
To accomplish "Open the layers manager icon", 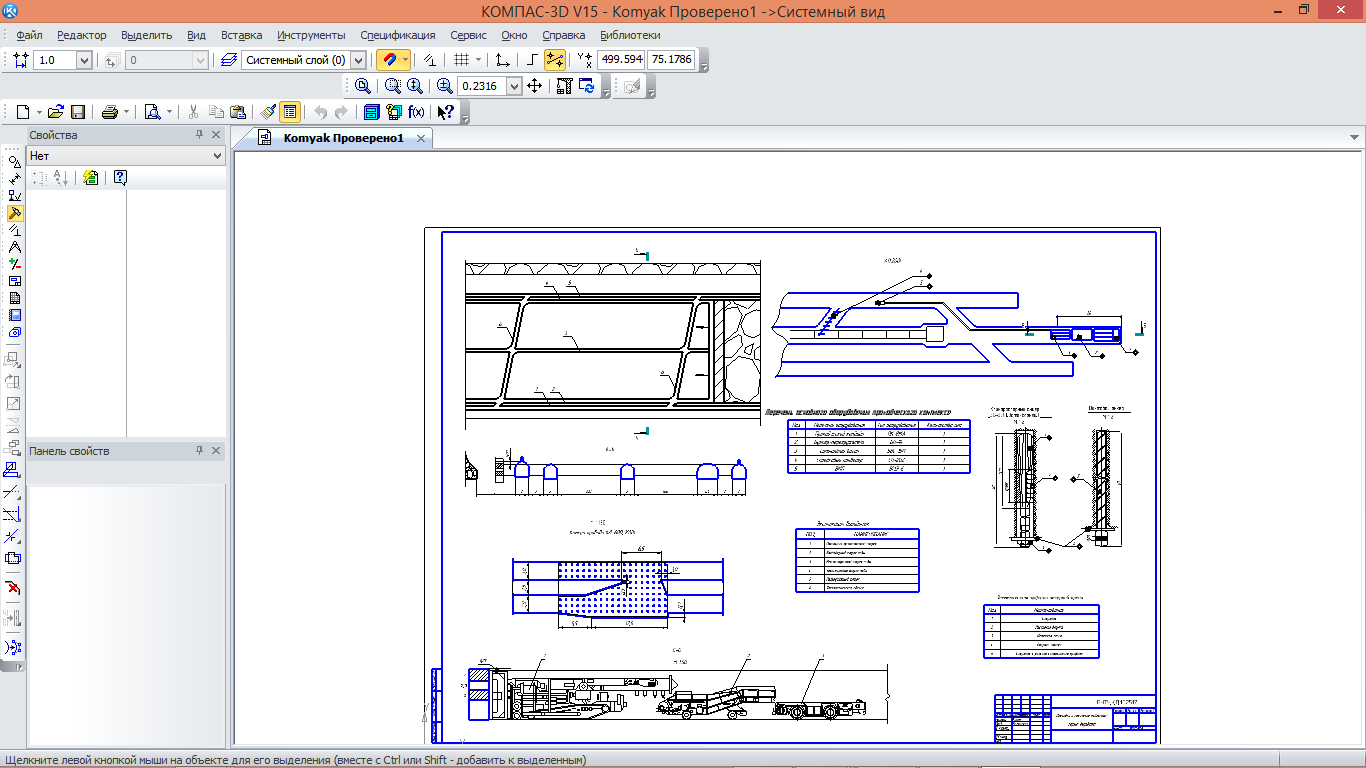I will point(229,60).
